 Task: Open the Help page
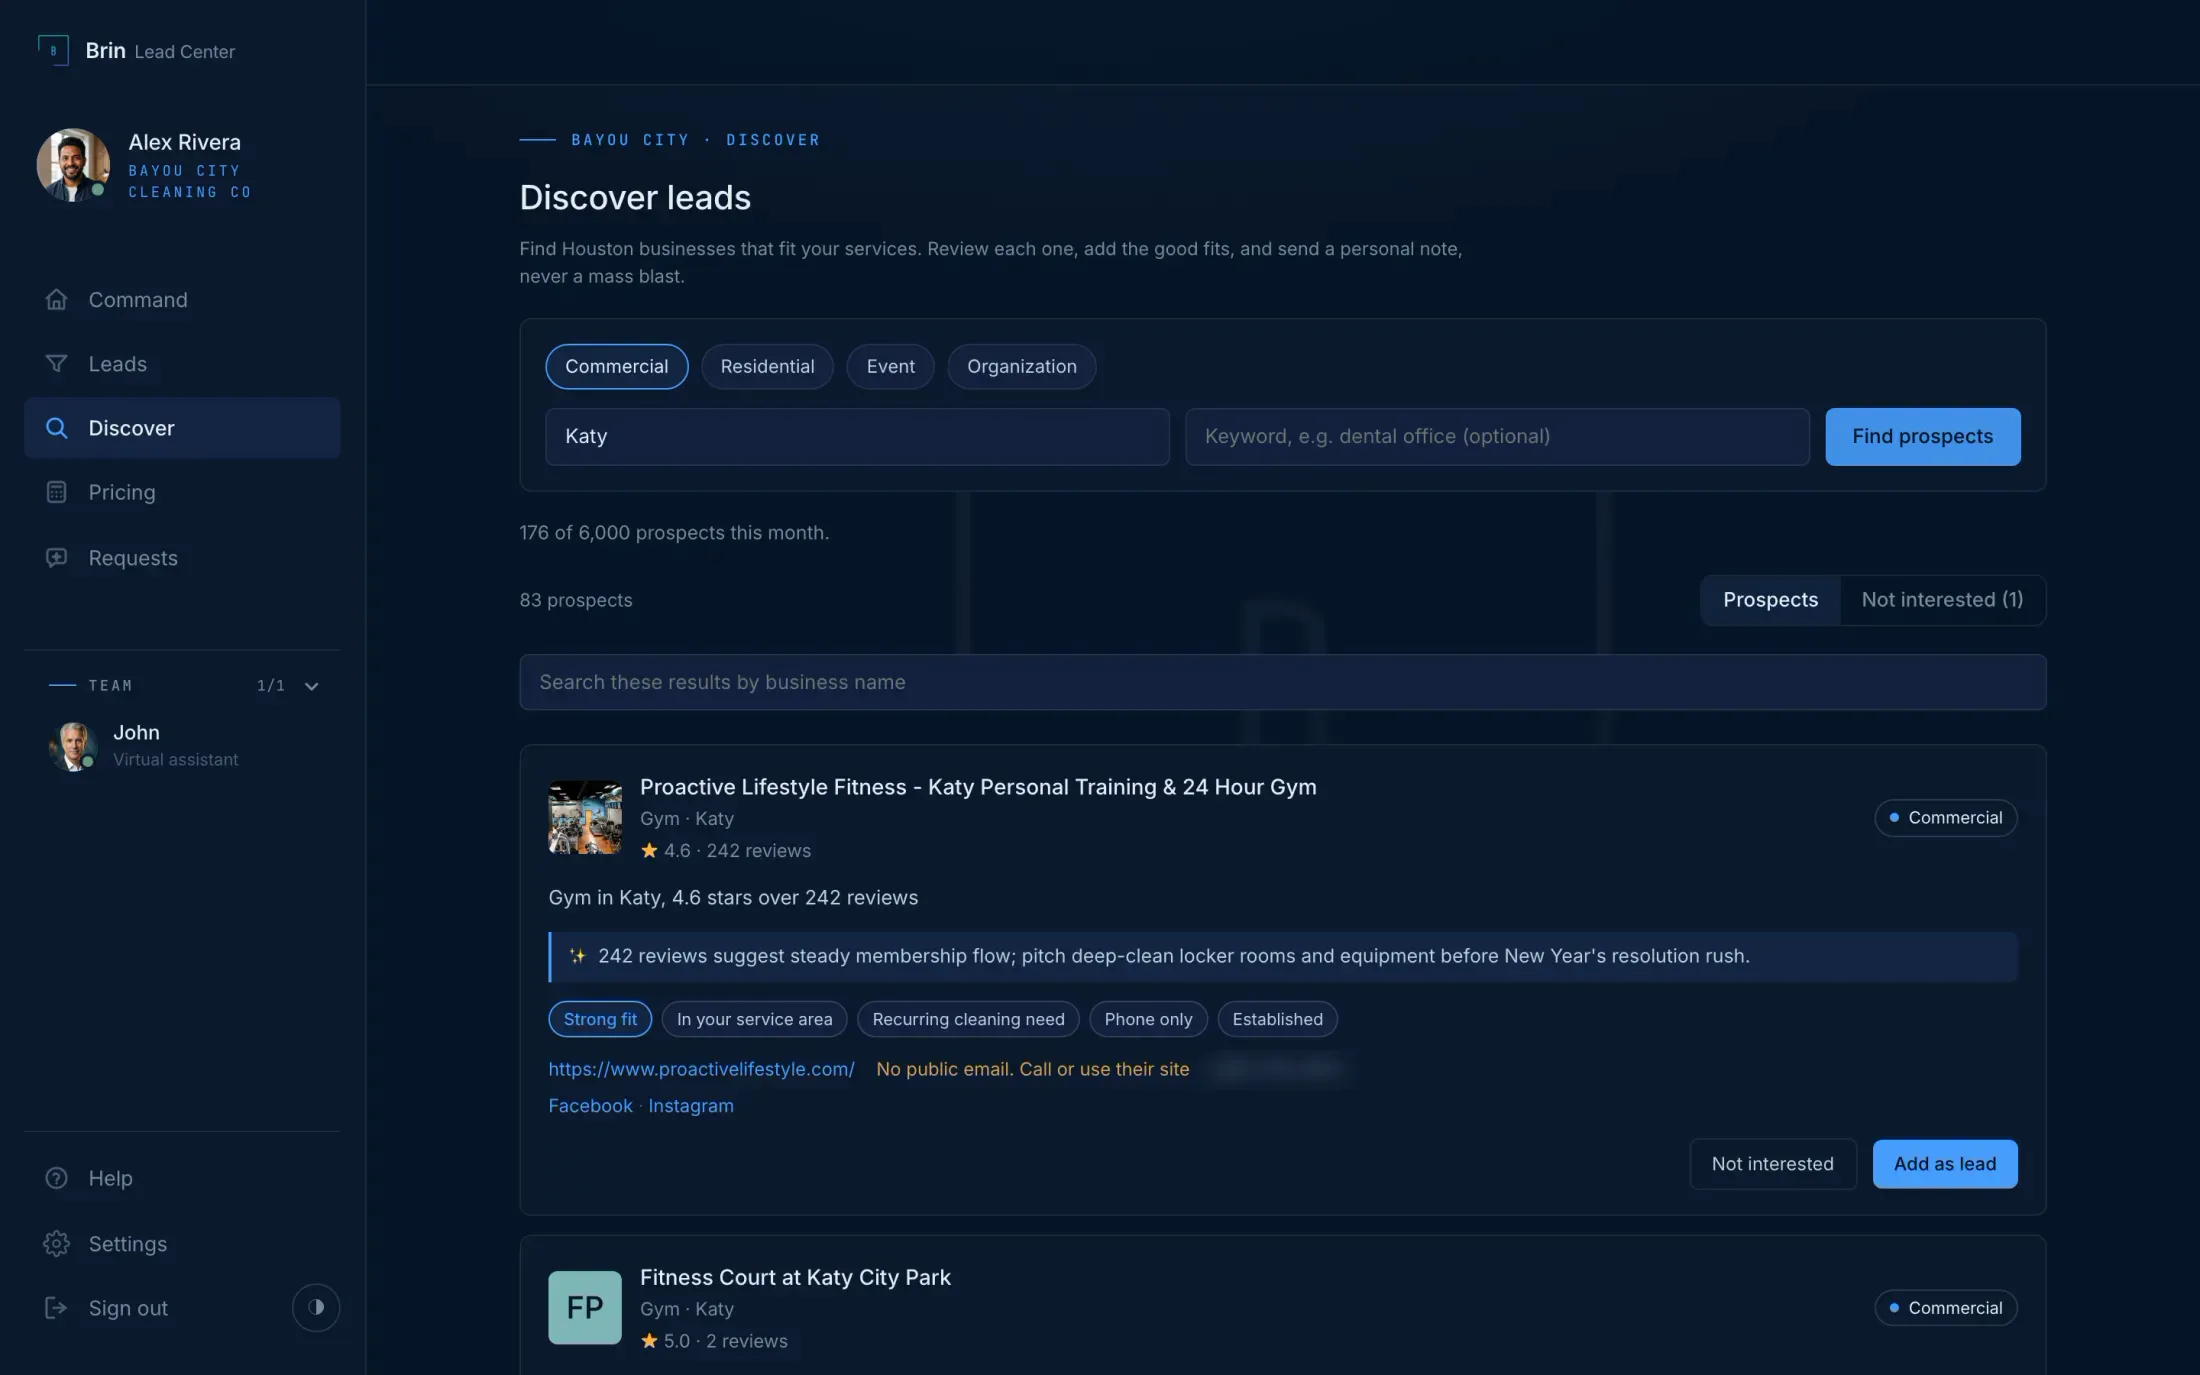(x=182, y=1178)
